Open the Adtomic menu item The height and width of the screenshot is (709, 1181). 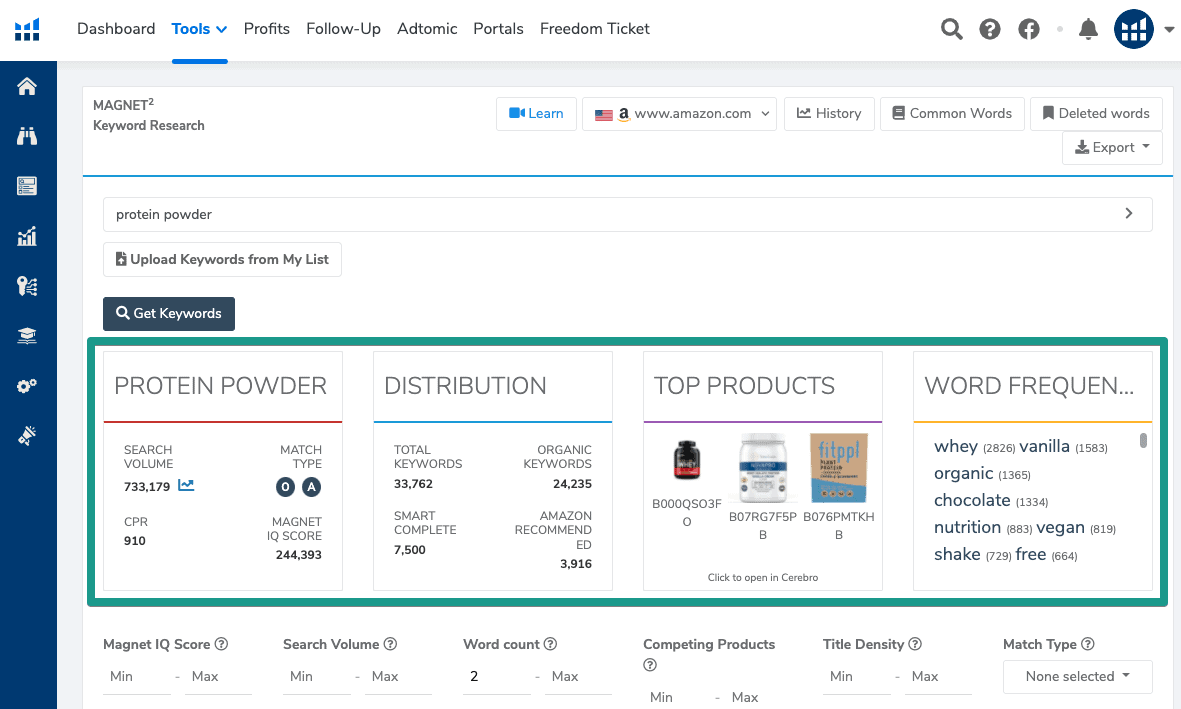click(x=427, y=29)
